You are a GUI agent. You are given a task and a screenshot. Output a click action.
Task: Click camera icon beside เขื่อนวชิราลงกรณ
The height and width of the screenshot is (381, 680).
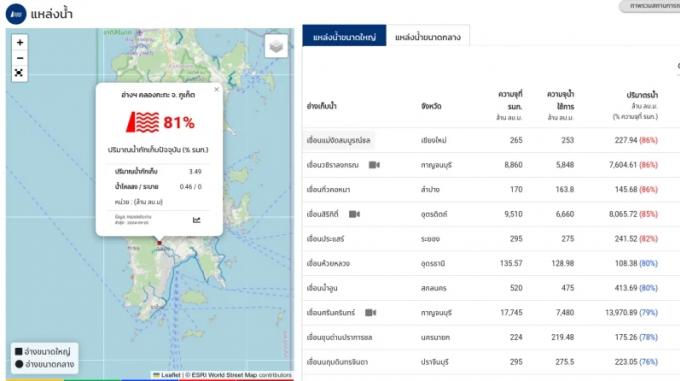pyautogui.click(x=374, y=165)
